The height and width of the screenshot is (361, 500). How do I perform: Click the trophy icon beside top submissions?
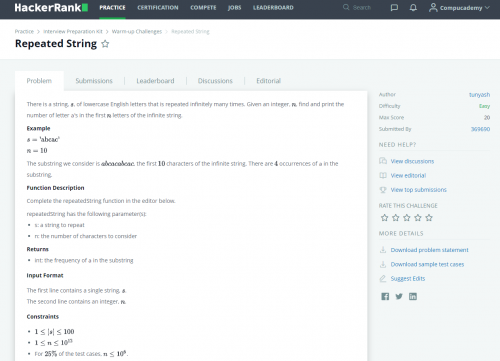[383, 190]
